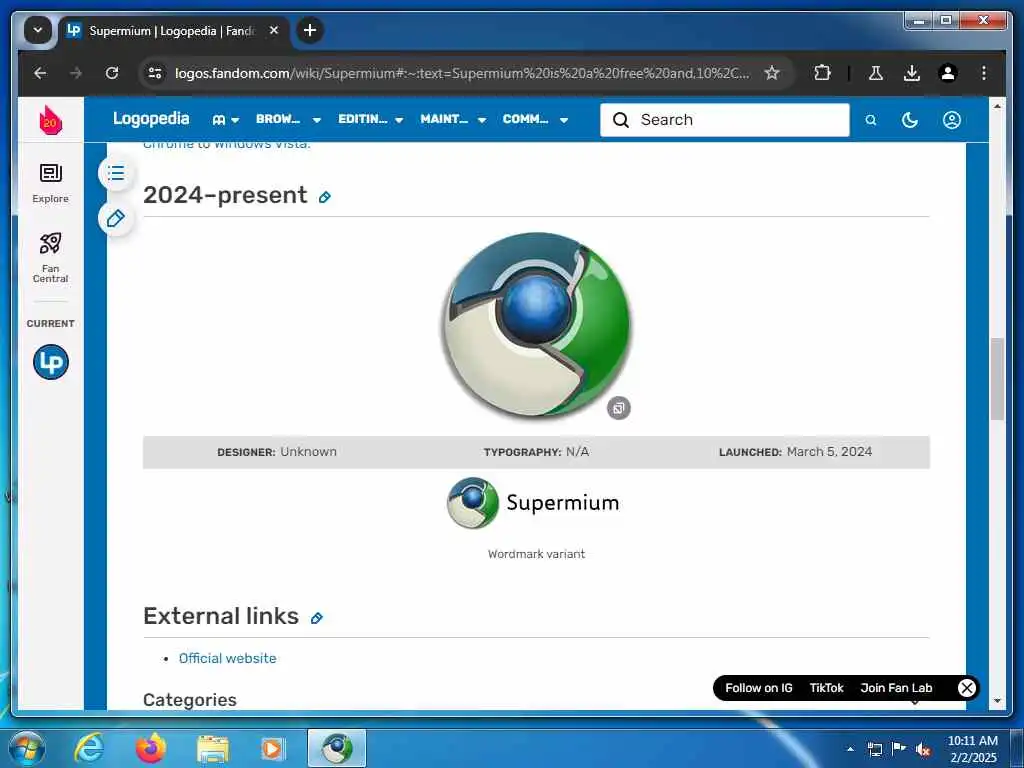Open browser downloads
Image resolution: width=1024 pixels, height=768 pixels.
pyautogui.click(x=912, y=73)
